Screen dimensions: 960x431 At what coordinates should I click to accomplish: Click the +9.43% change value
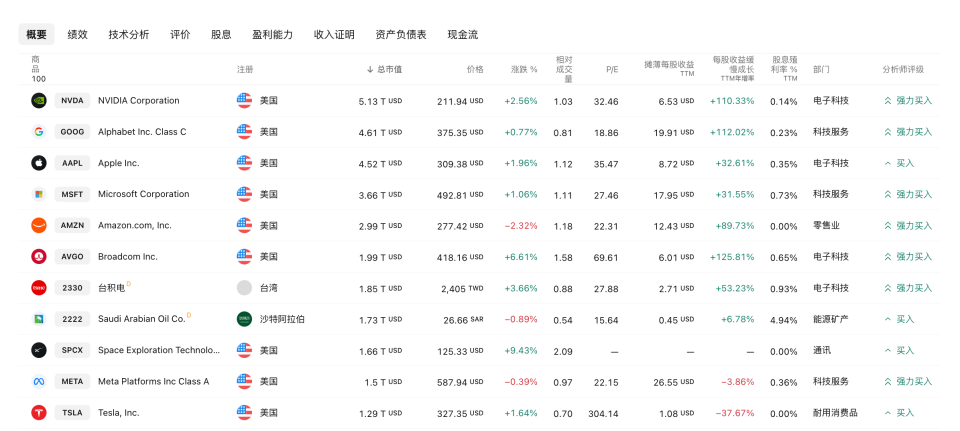pos(521,351)
